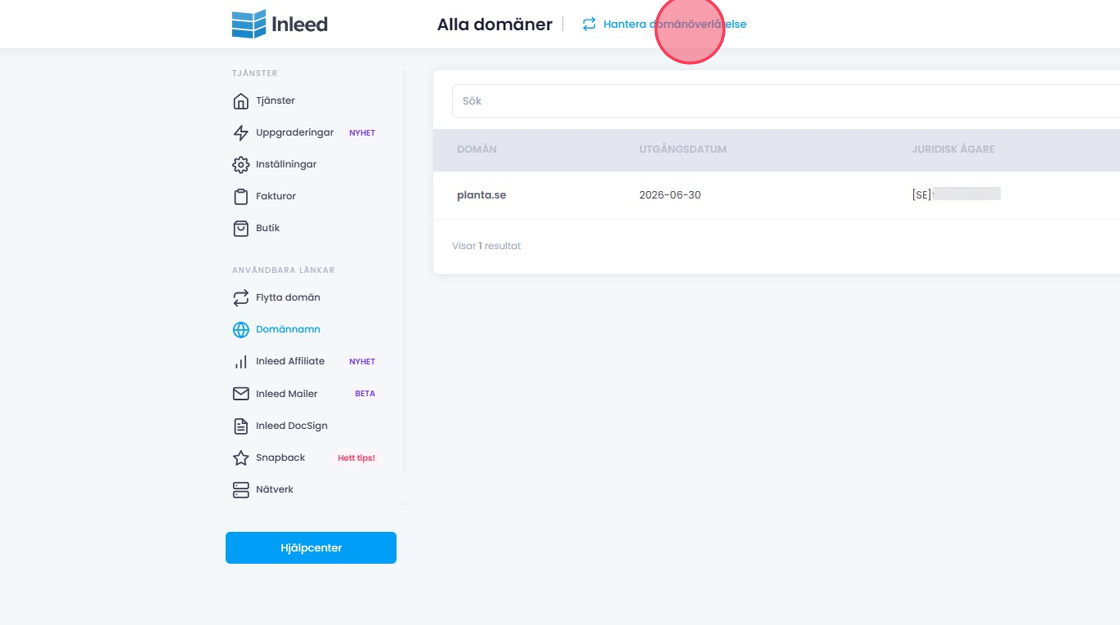Click the Tjänster house icon
The image size is (1120, 625).
click(241, 101)
